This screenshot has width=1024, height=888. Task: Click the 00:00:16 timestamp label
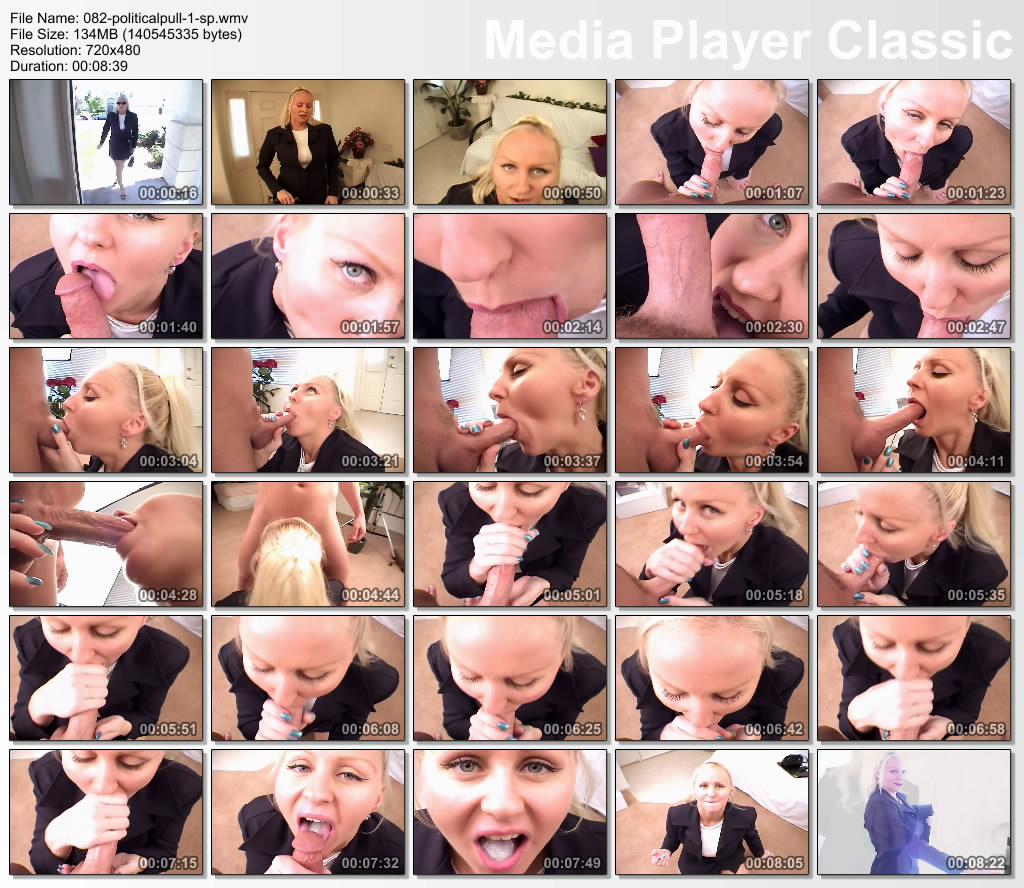coord(168,193)
